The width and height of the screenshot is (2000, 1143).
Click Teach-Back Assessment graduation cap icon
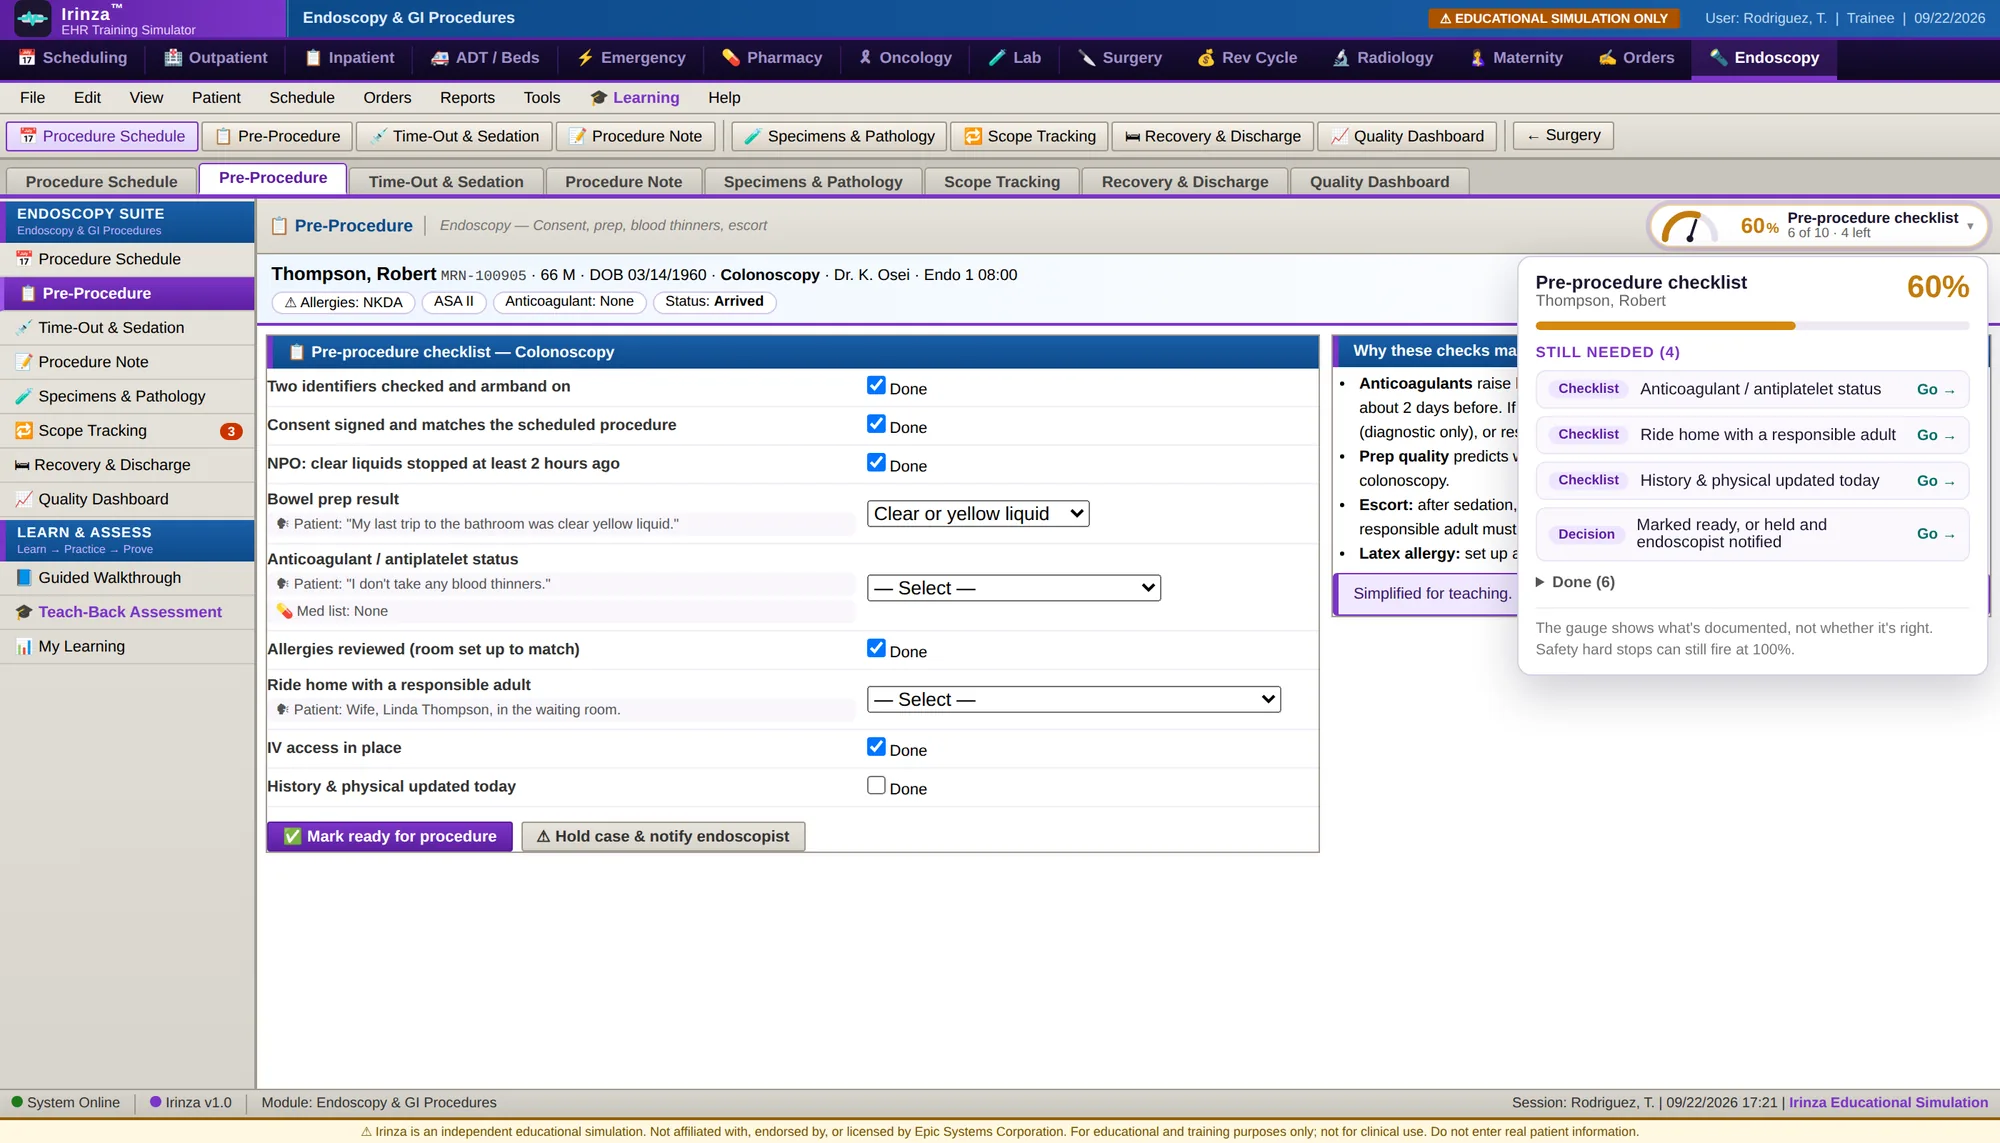(24, 612)
